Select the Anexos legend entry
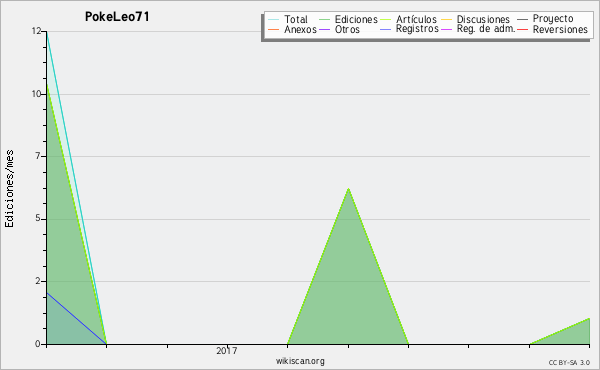 pos(292,29)
